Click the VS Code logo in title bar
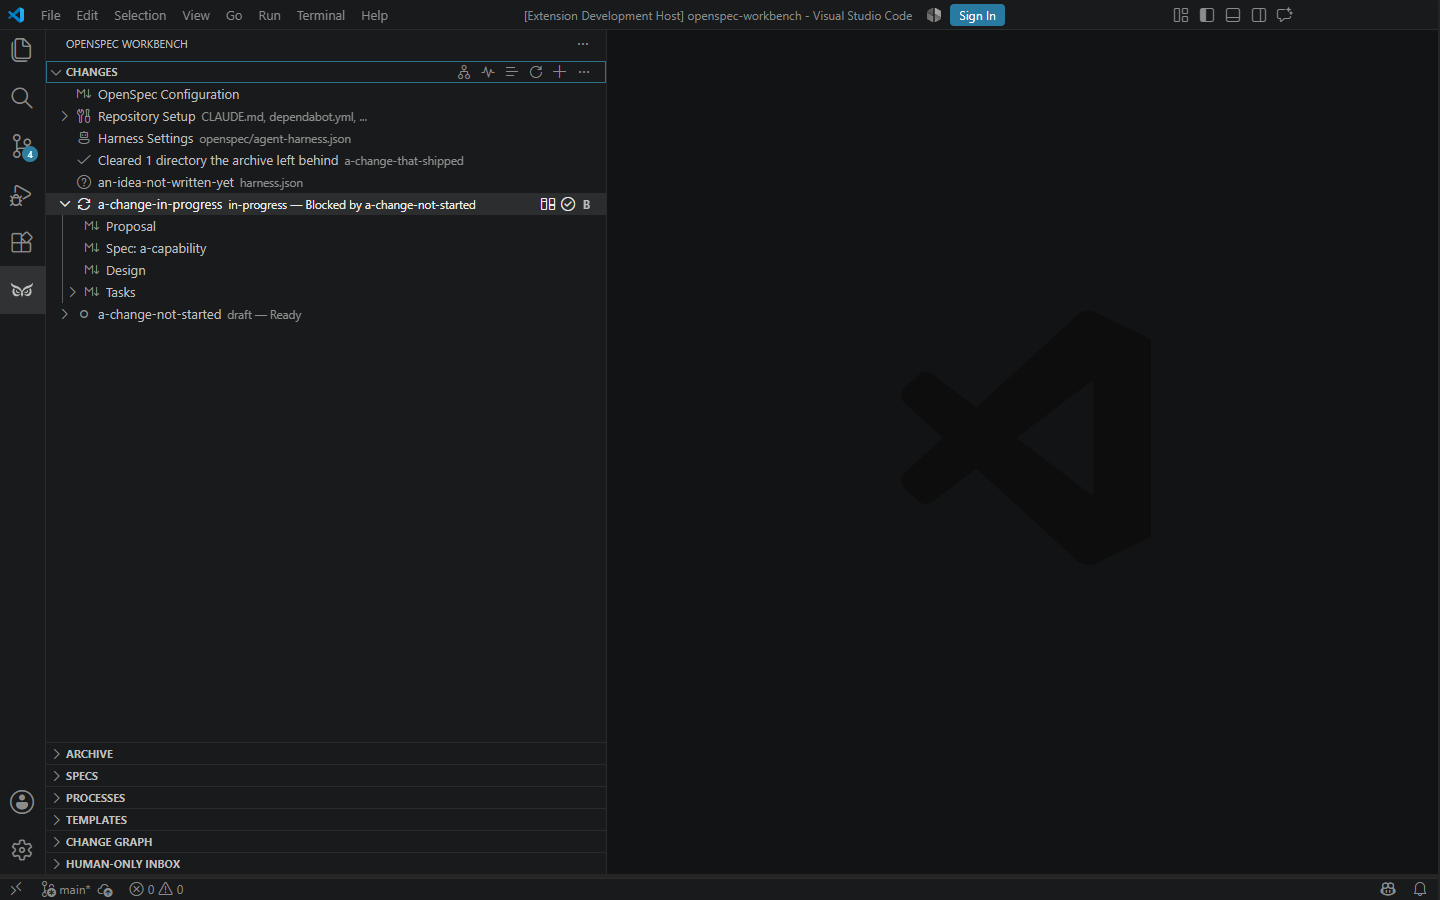 [x=16, y=15]
